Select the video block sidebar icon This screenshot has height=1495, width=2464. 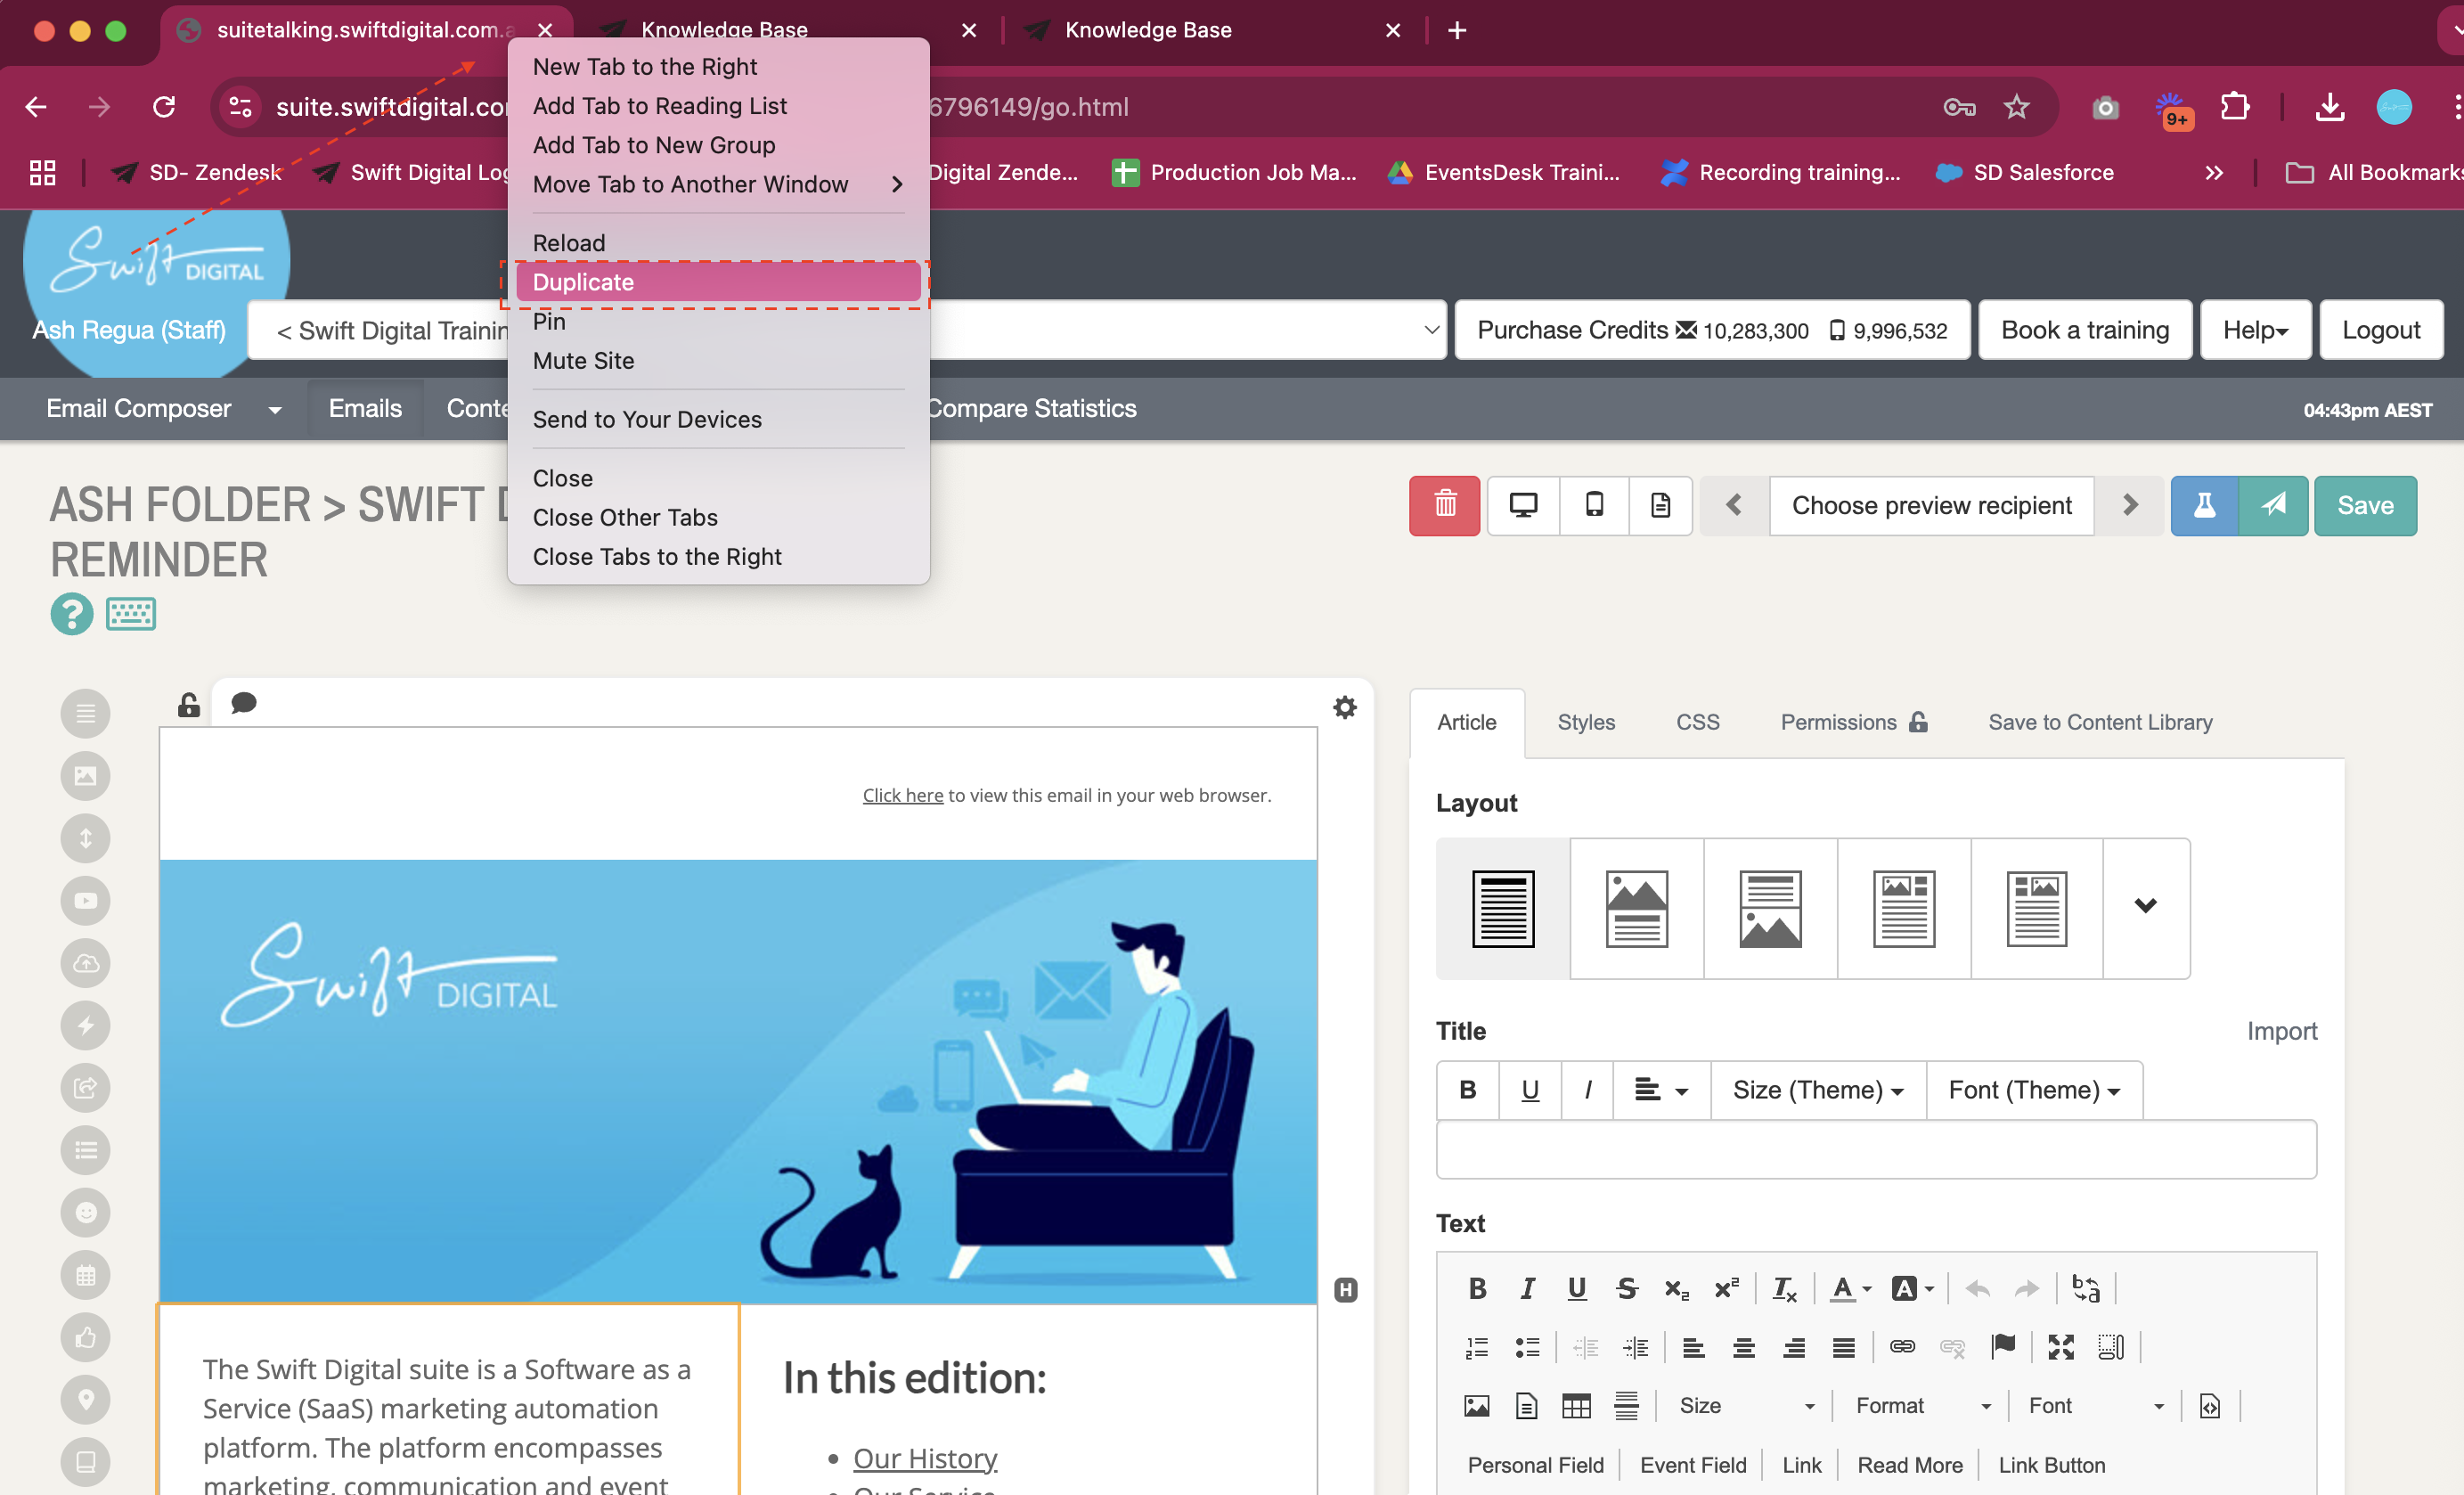tap(85, 901)
